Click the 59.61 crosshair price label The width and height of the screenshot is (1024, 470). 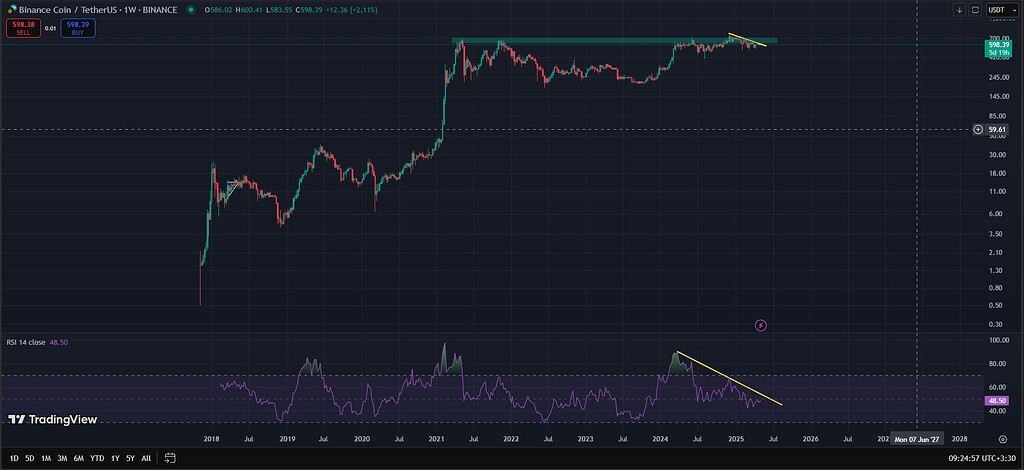click(997, 129)
